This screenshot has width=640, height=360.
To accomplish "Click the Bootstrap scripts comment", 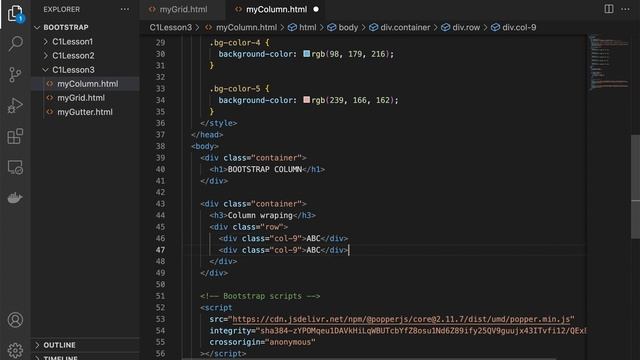I will coord(260,296).
